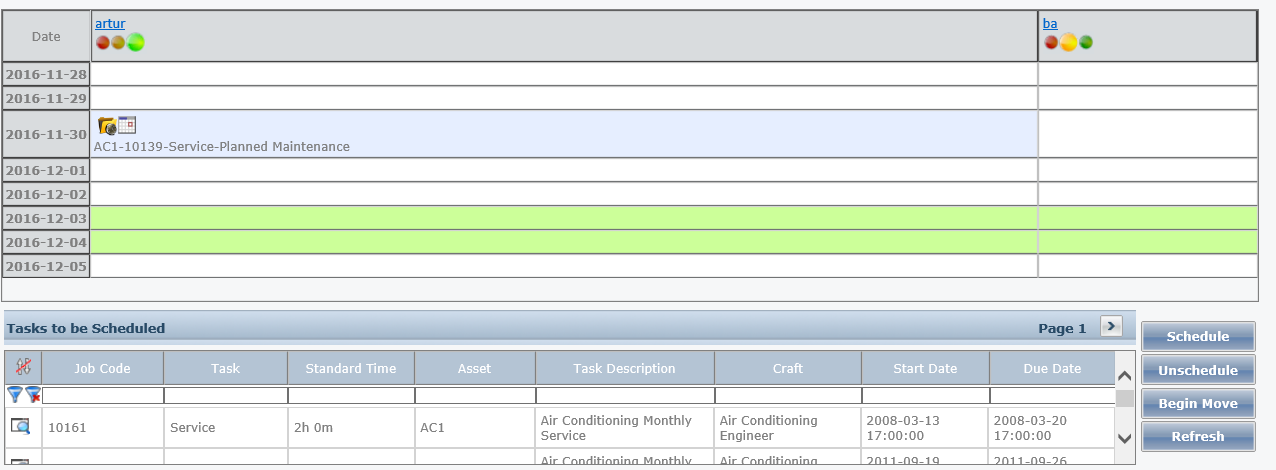Go to next page of tasks

pyautogui.click(x=1111, y=326)
